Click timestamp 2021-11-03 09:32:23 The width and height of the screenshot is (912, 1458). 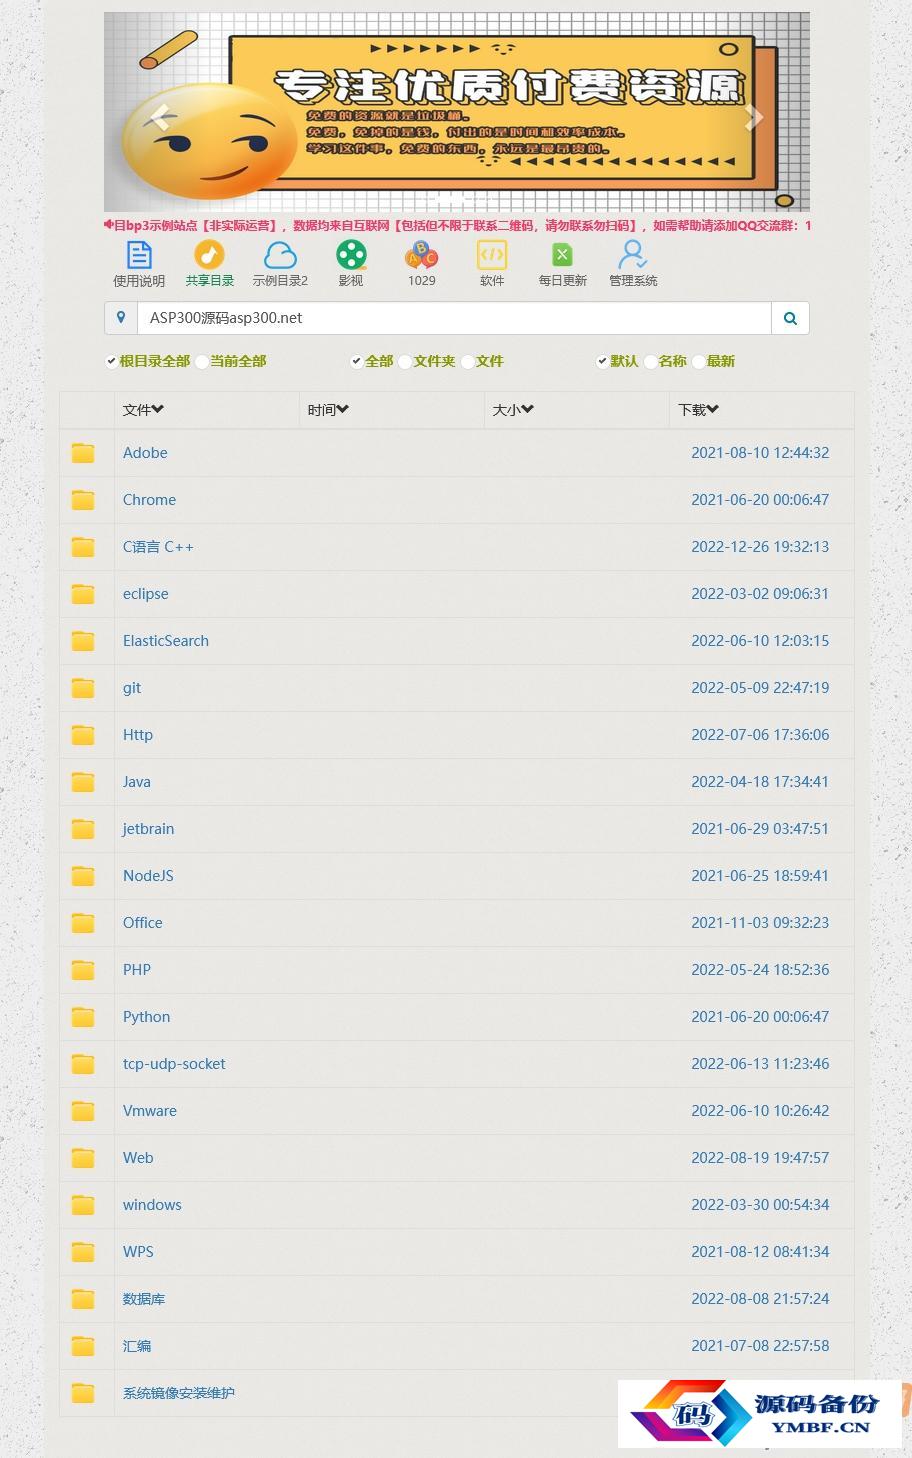point(760,923)
